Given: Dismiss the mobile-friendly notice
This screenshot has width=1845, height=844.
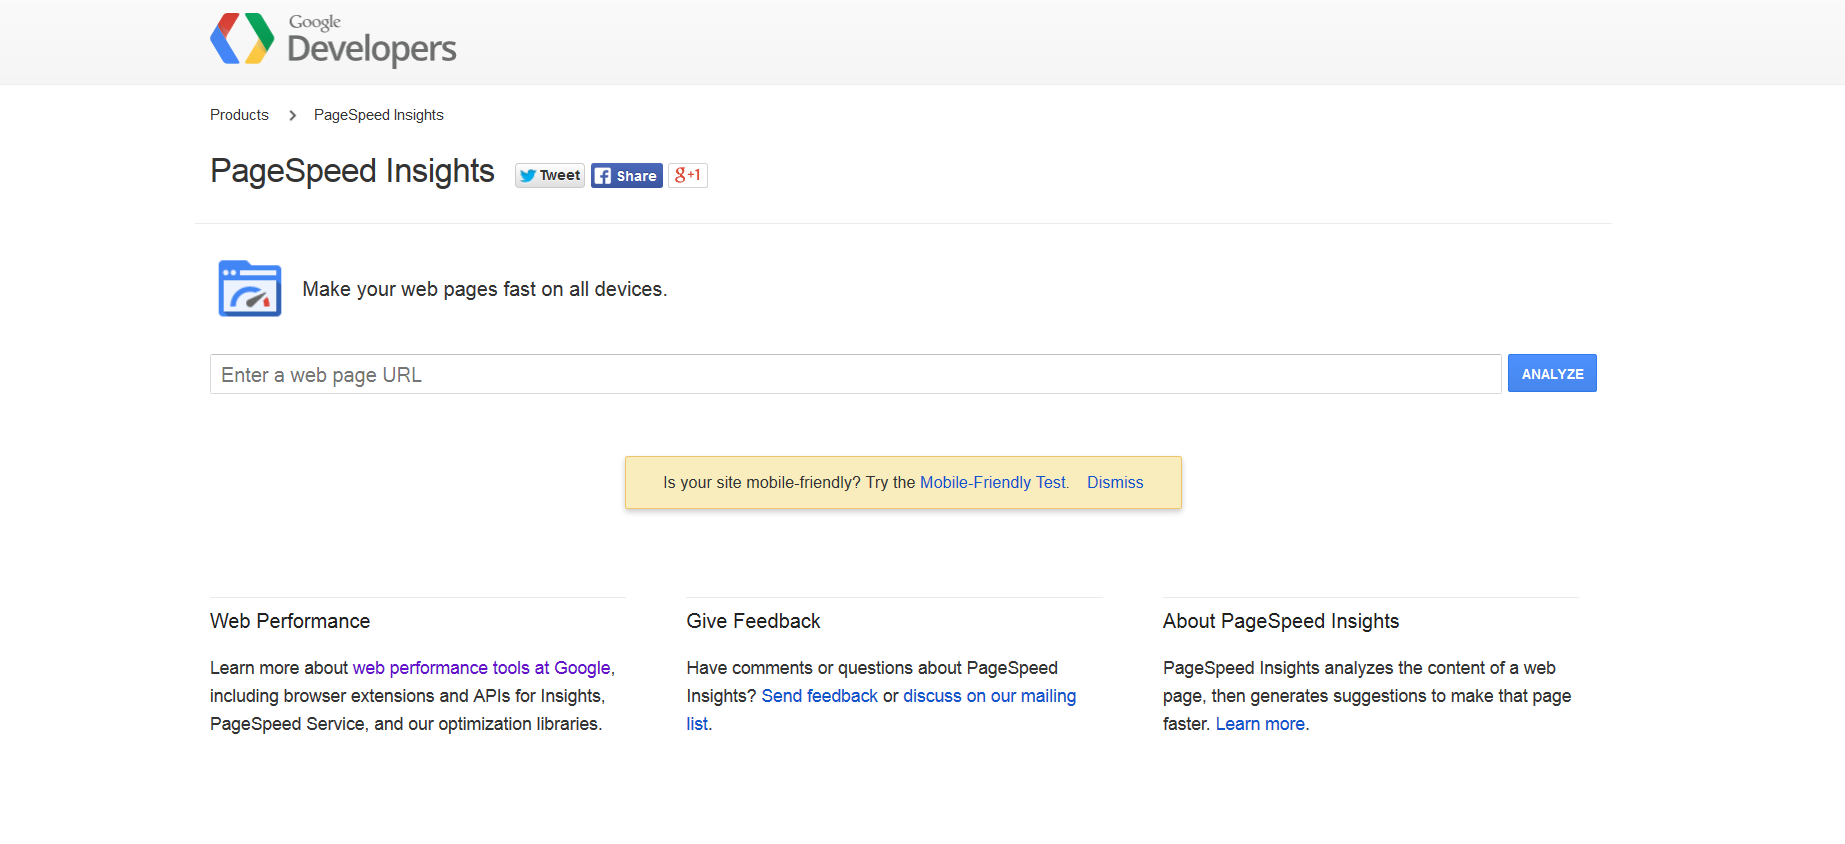Looking at the screenshot, I should (1115, 482).
